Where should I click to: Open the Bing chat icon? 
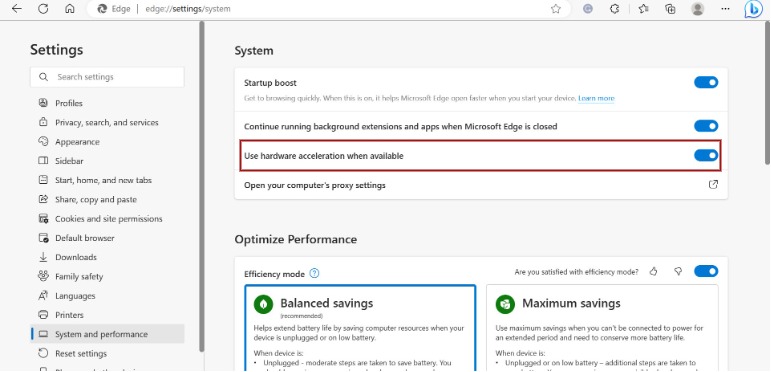tap(753, 9)
